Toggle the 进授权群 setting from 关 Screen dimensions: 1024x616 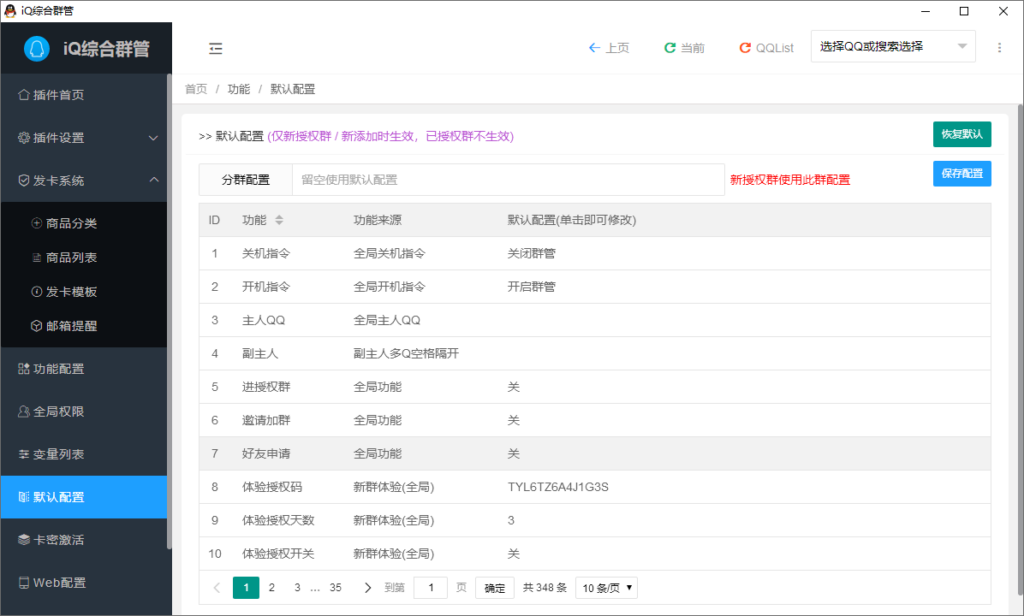point(514,386)
